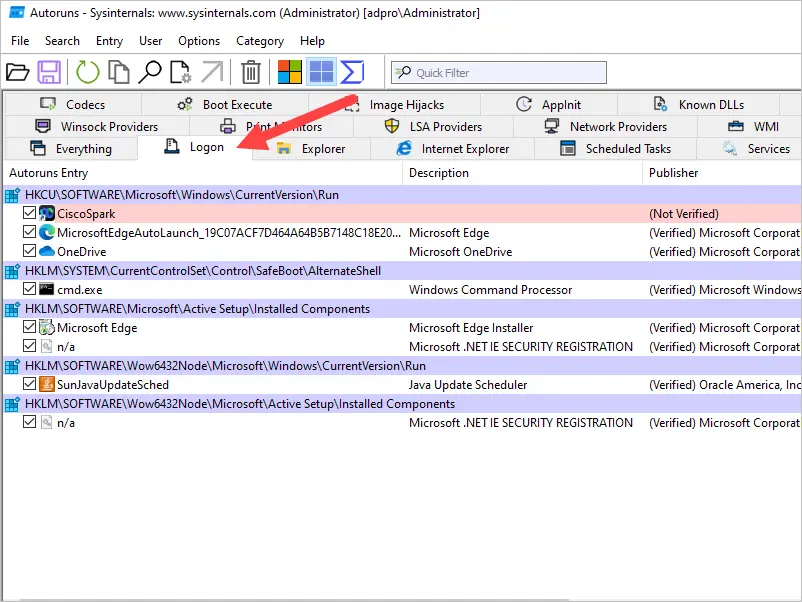Uncheck the n/a entry under Wow6432Node Active Setup
This screenshot has width=802, height=602.
(30, 422)
